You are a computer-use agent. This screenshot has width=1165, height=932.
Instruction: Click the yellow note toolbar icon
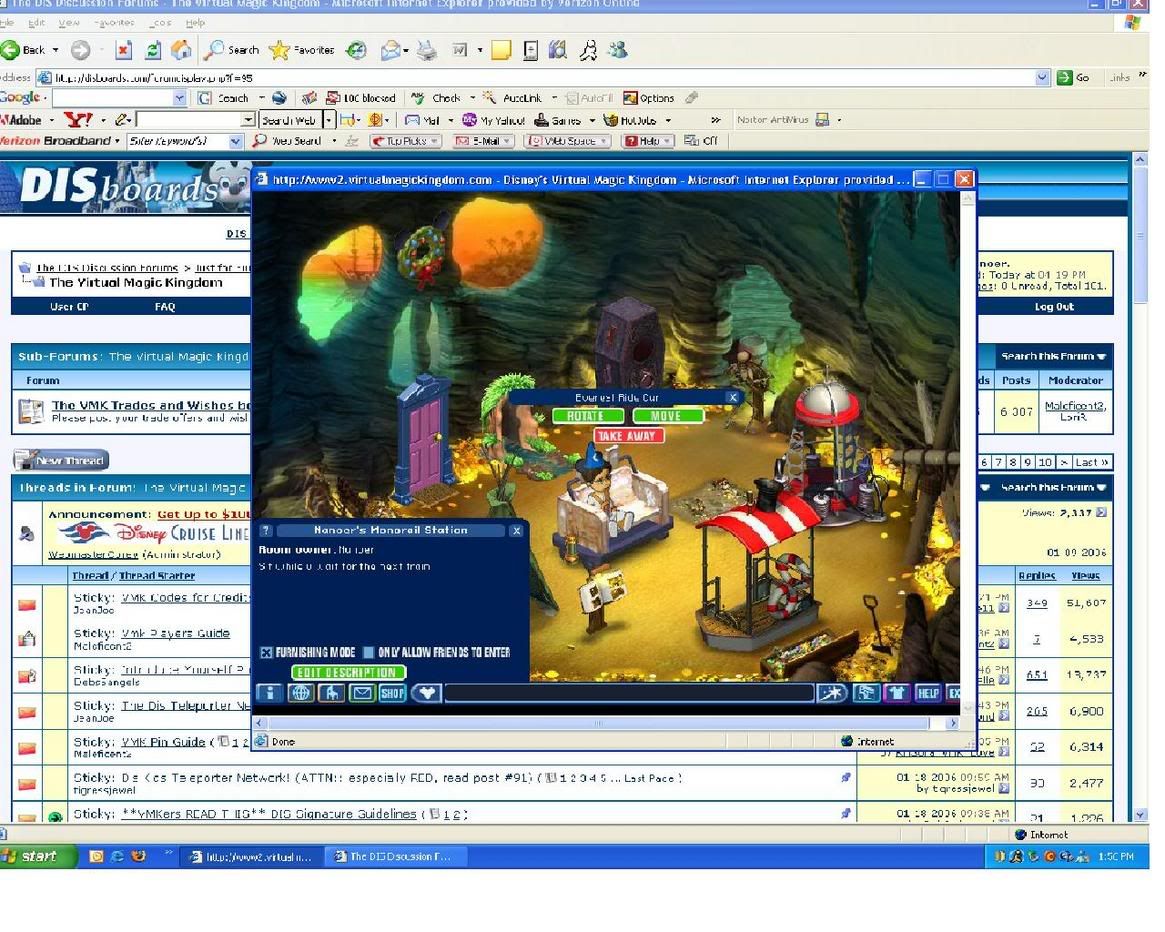click(x=502, y=50)
